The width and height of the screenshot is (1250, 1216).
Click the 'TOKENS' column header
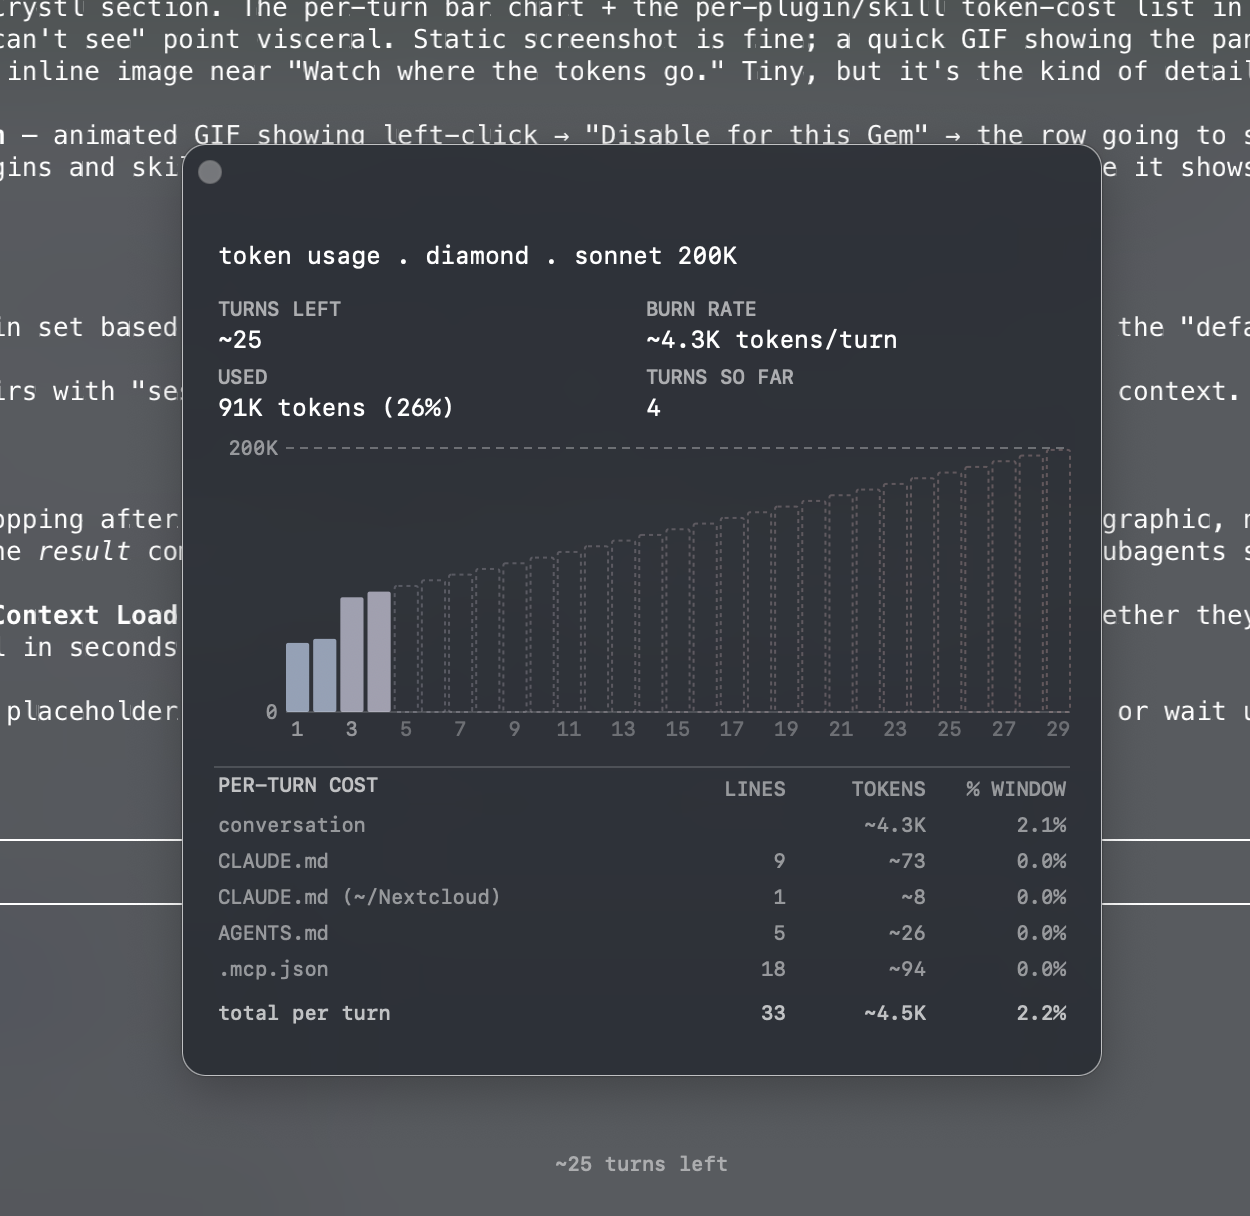pyautogui.click(x=888, y=789)
